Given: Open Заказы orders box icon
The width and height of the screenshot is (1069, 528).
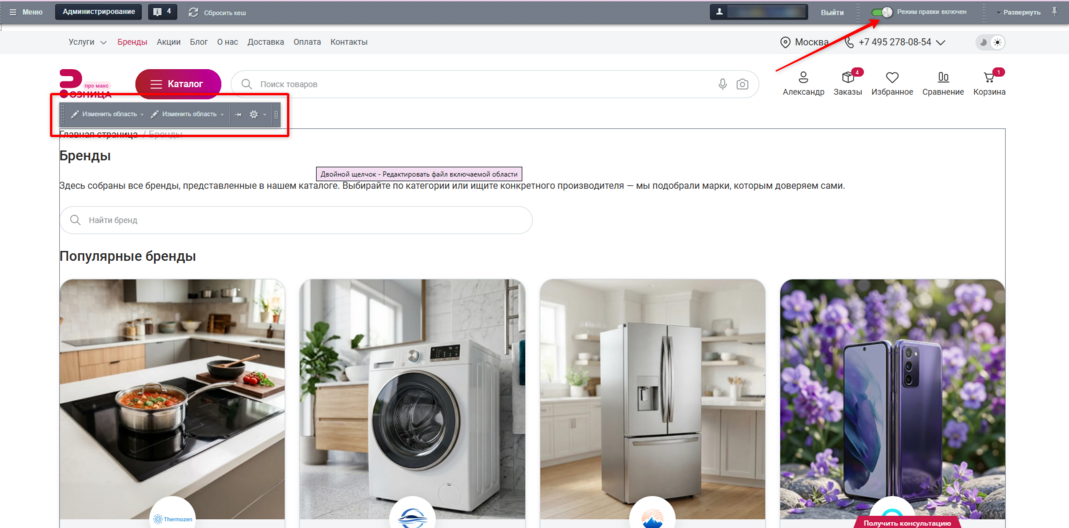Looking at the screenshot, I should pos(848,83).
